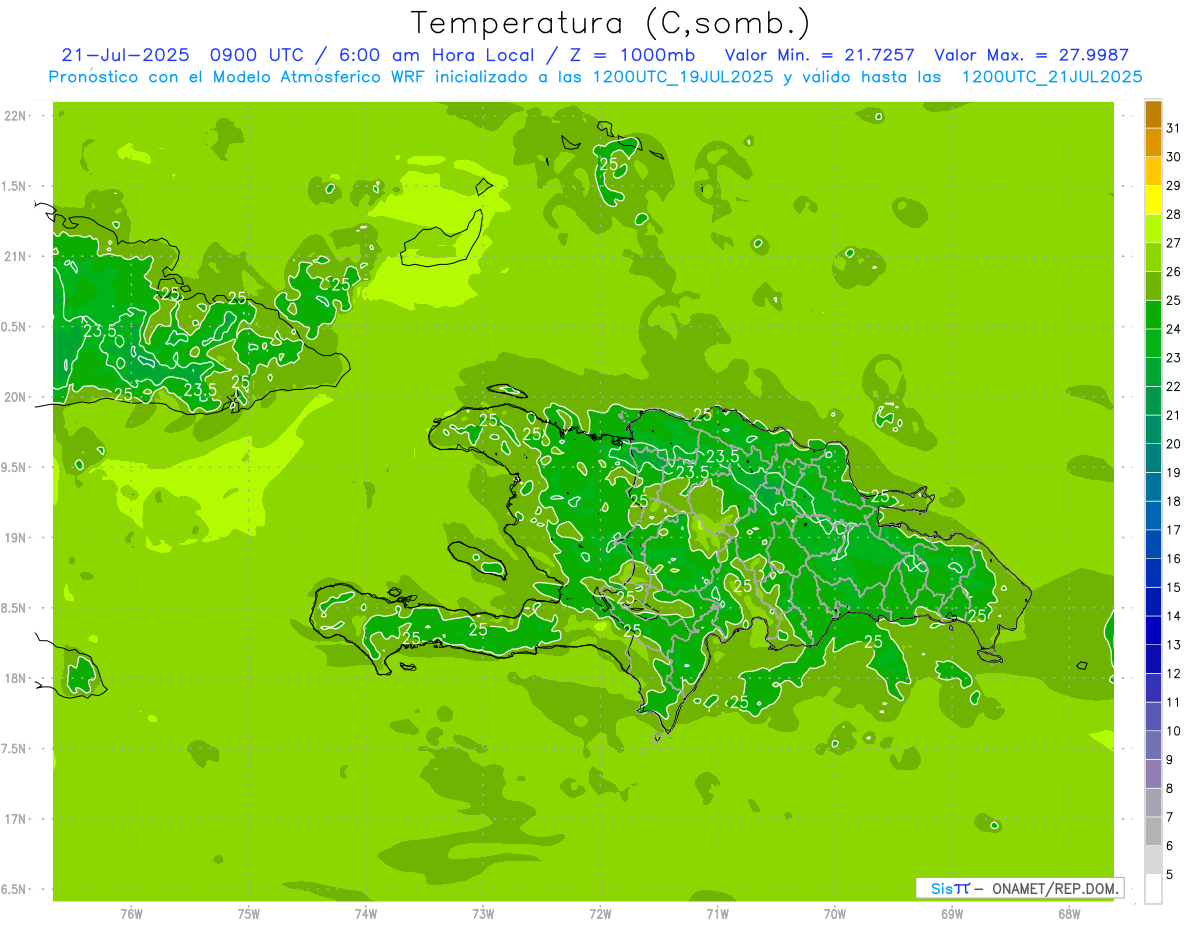This screenshot has height=927, width=1200.
Task: Click the "72W" longitude axis label
Action: (x=601, y=914)
